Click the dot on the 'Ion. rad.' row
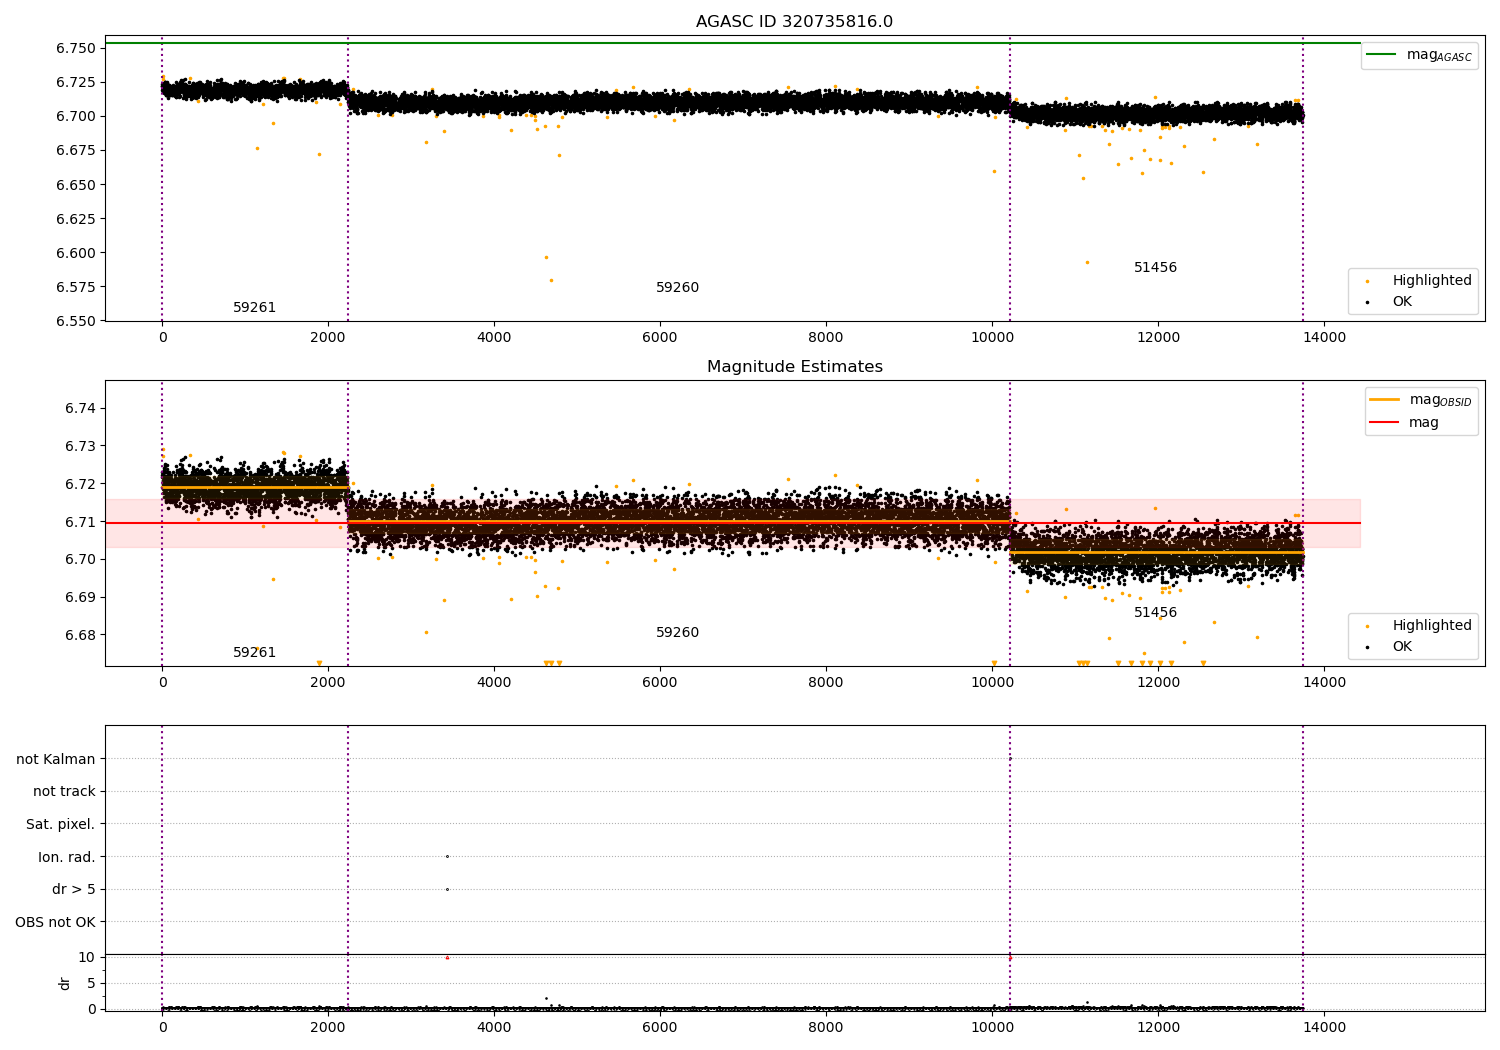This screenshot has width=1500, height=1050. pyautogui.click(x=447, y=856)
